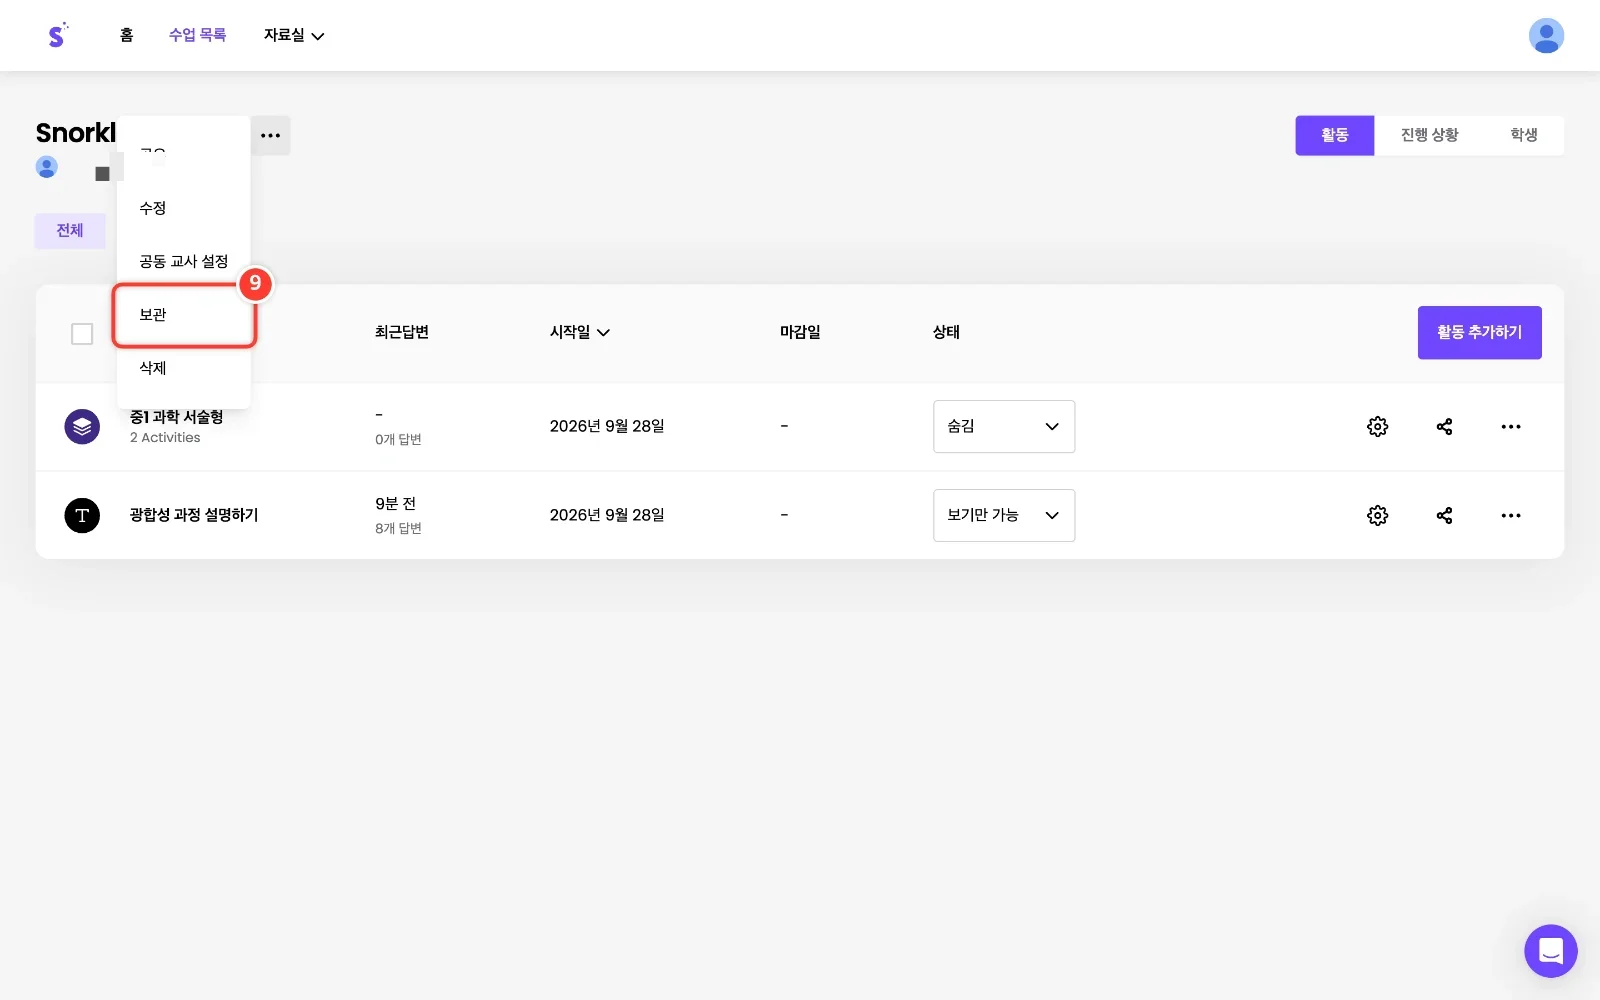
Task: Sort by 시작일 column
Action: click(580, 332)
